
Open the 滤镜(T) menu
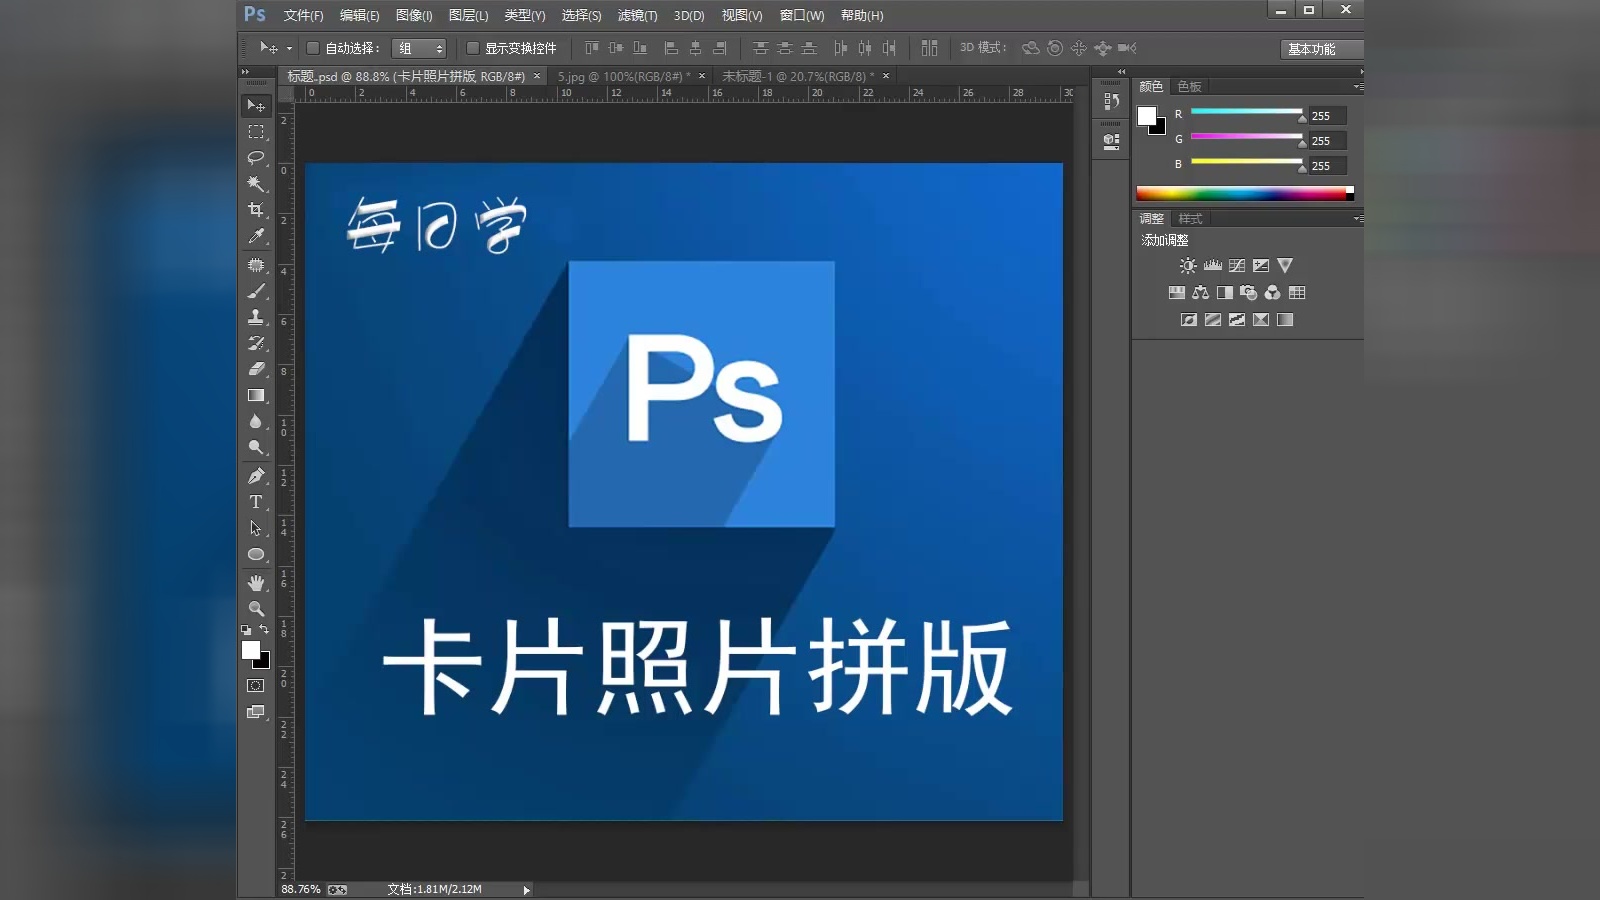pyautogui.click(x=637, y=15)
